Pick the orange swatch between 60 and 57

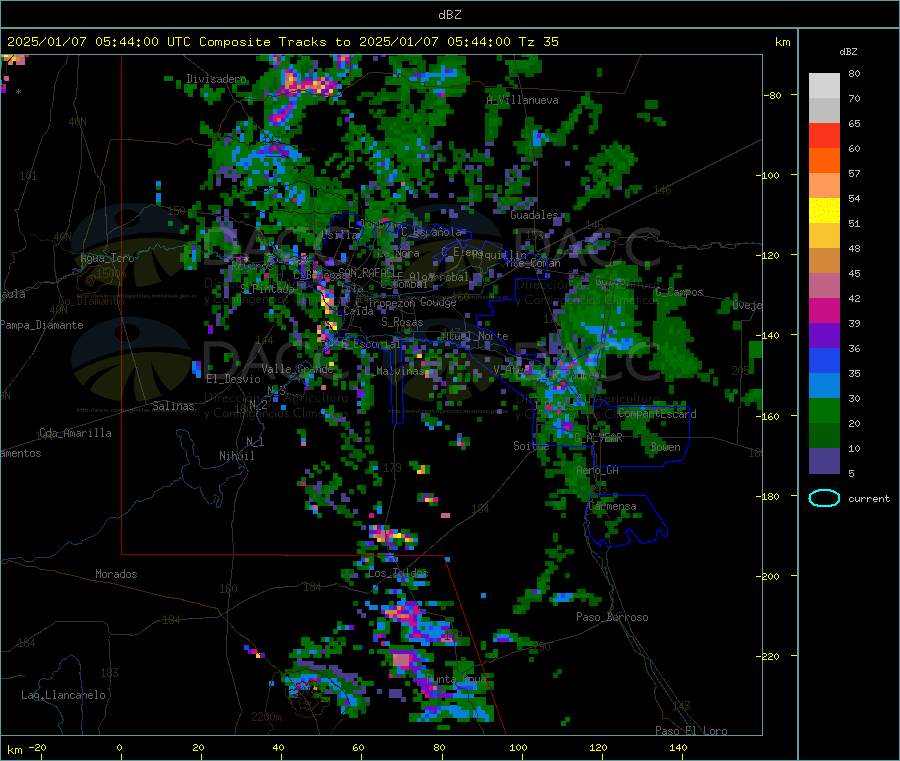(x=824, y=161)
